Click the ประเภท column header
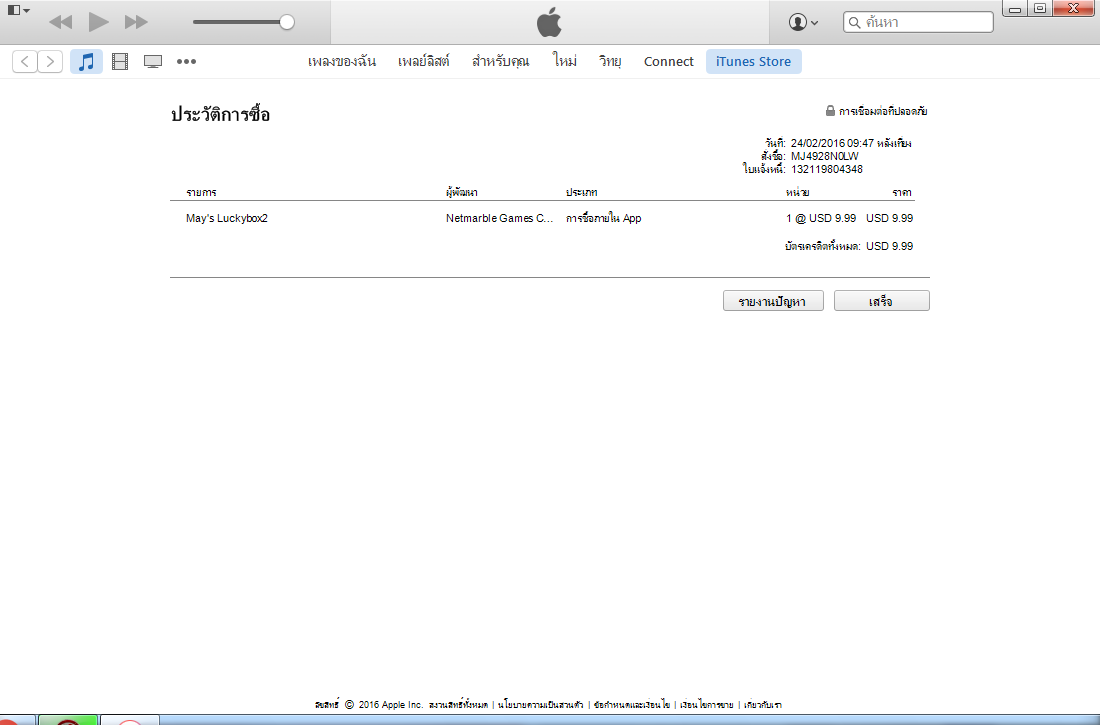1100x725 pixels. pos(582,192)
